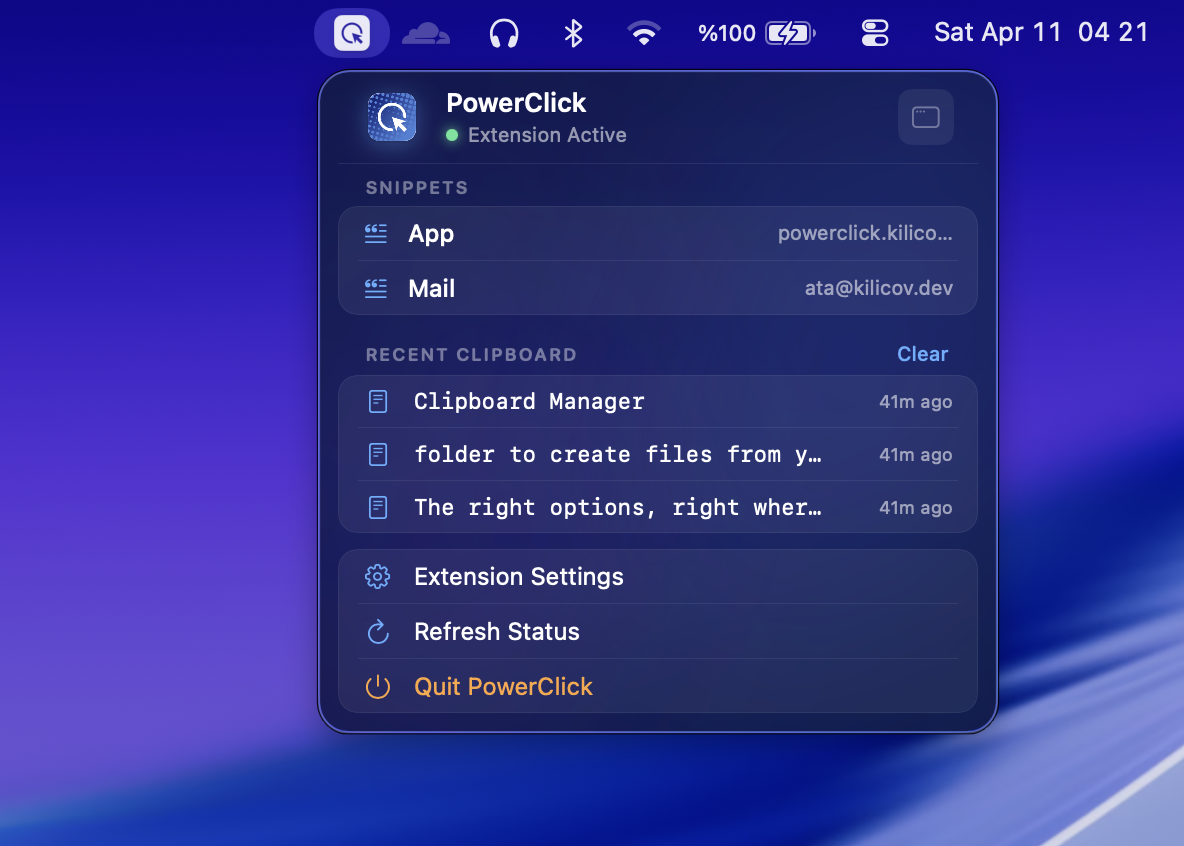Toggle Wi-Fi from the menu bar
The width and height of the screenshot is (1184, 846).
(x=643, y=32)
